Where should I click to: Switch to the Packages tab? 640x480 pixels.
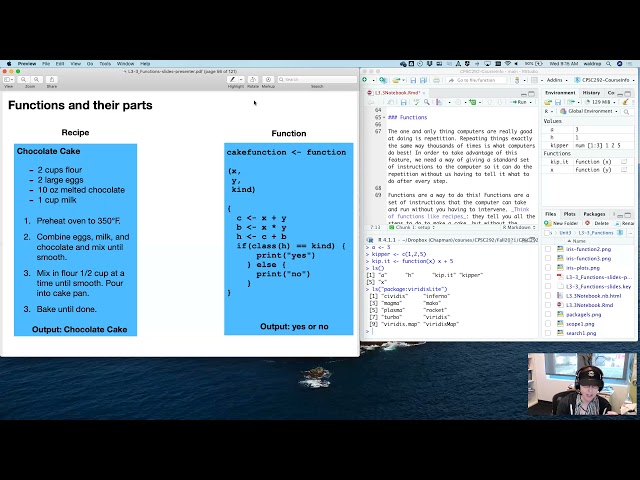[x=594, y=214]
